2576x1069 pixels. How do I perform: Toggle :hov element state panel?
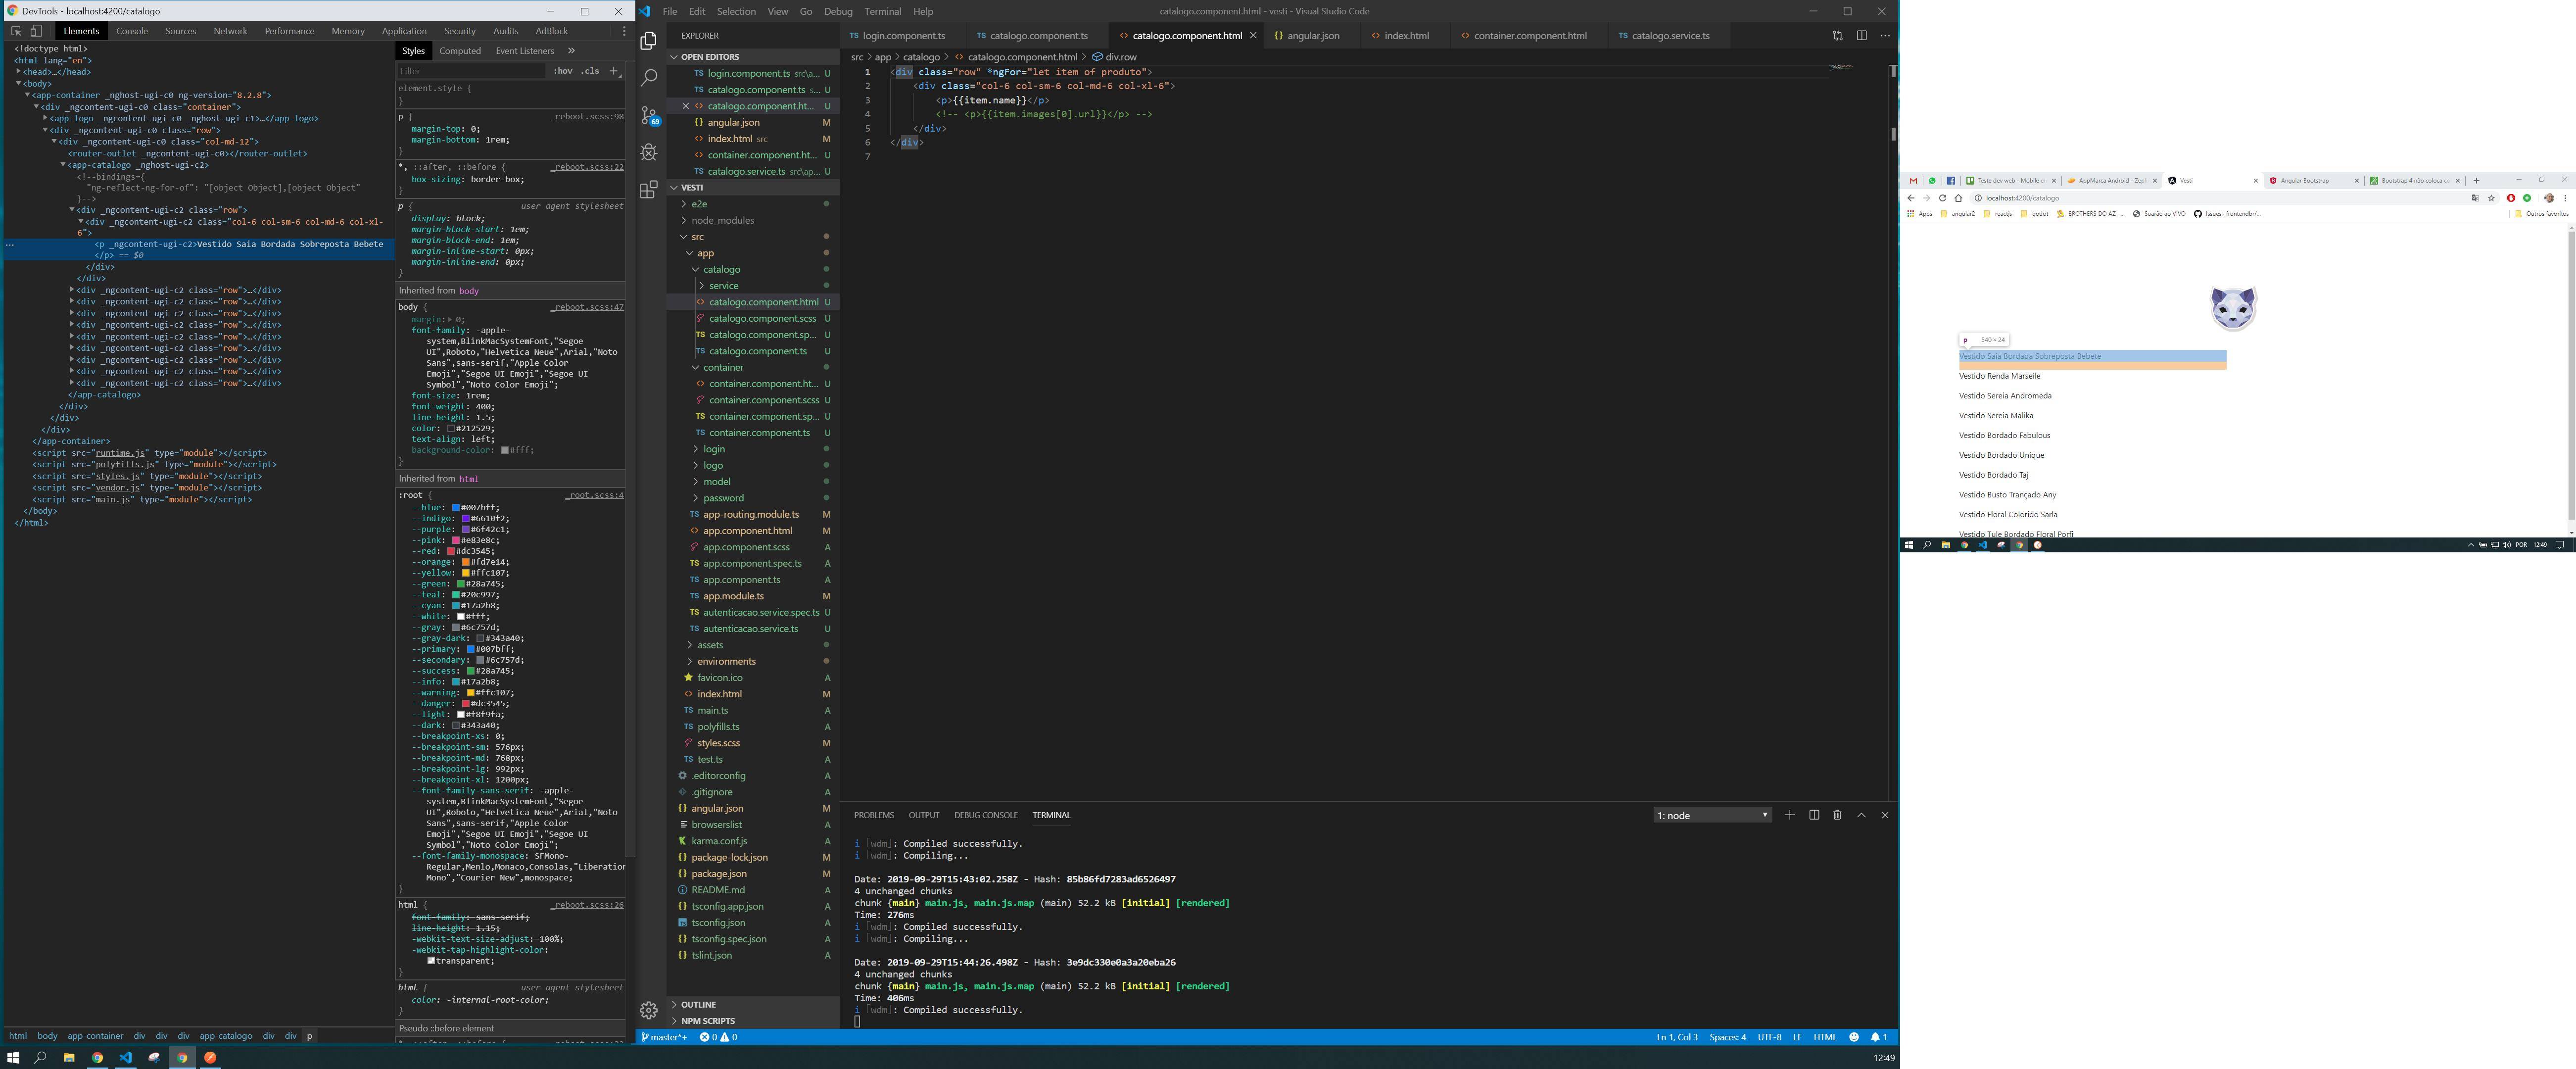pyautogui.click(x=563, y=71)
